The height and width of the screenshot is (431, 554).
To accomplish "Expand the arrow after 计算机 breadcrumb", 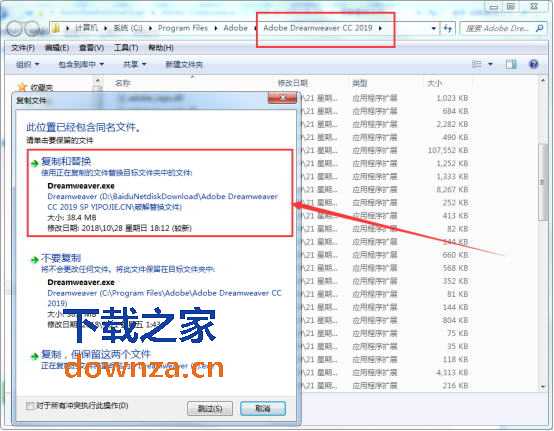I will point(105,28).
